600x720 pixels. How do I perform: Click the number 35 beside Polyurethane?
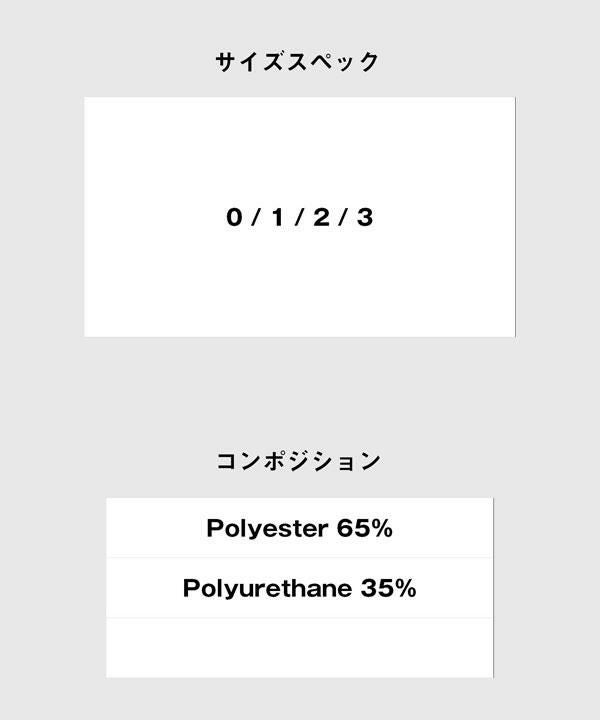(374, 588)
